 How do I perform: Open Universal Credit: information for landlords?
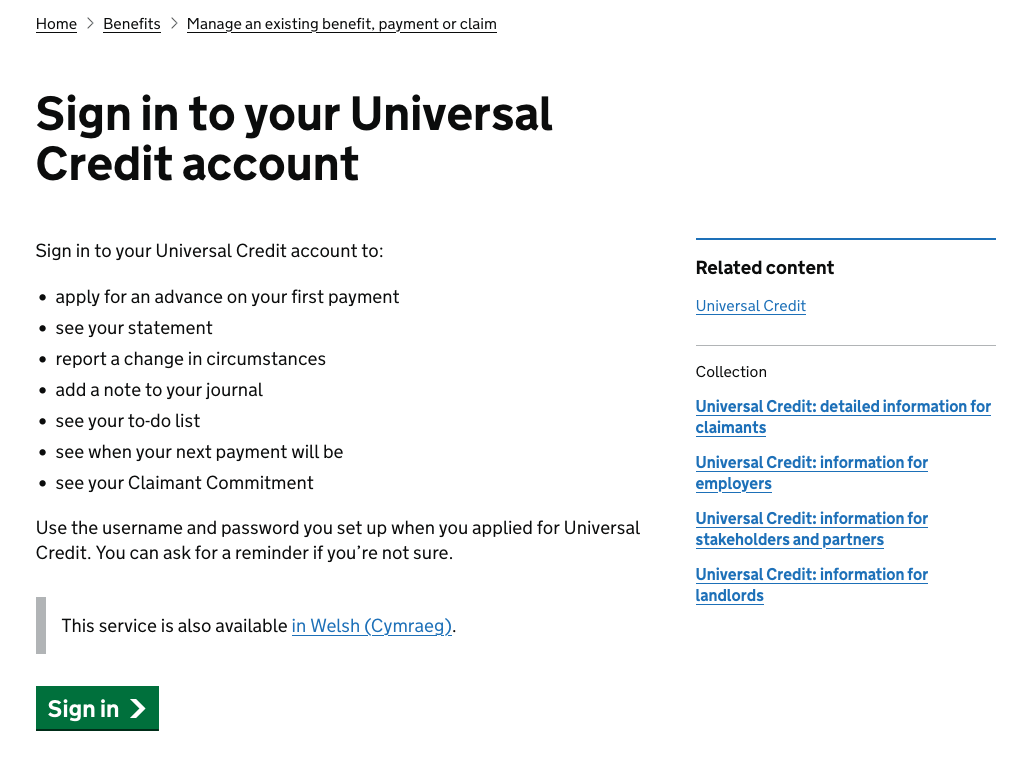pos(811,584)
